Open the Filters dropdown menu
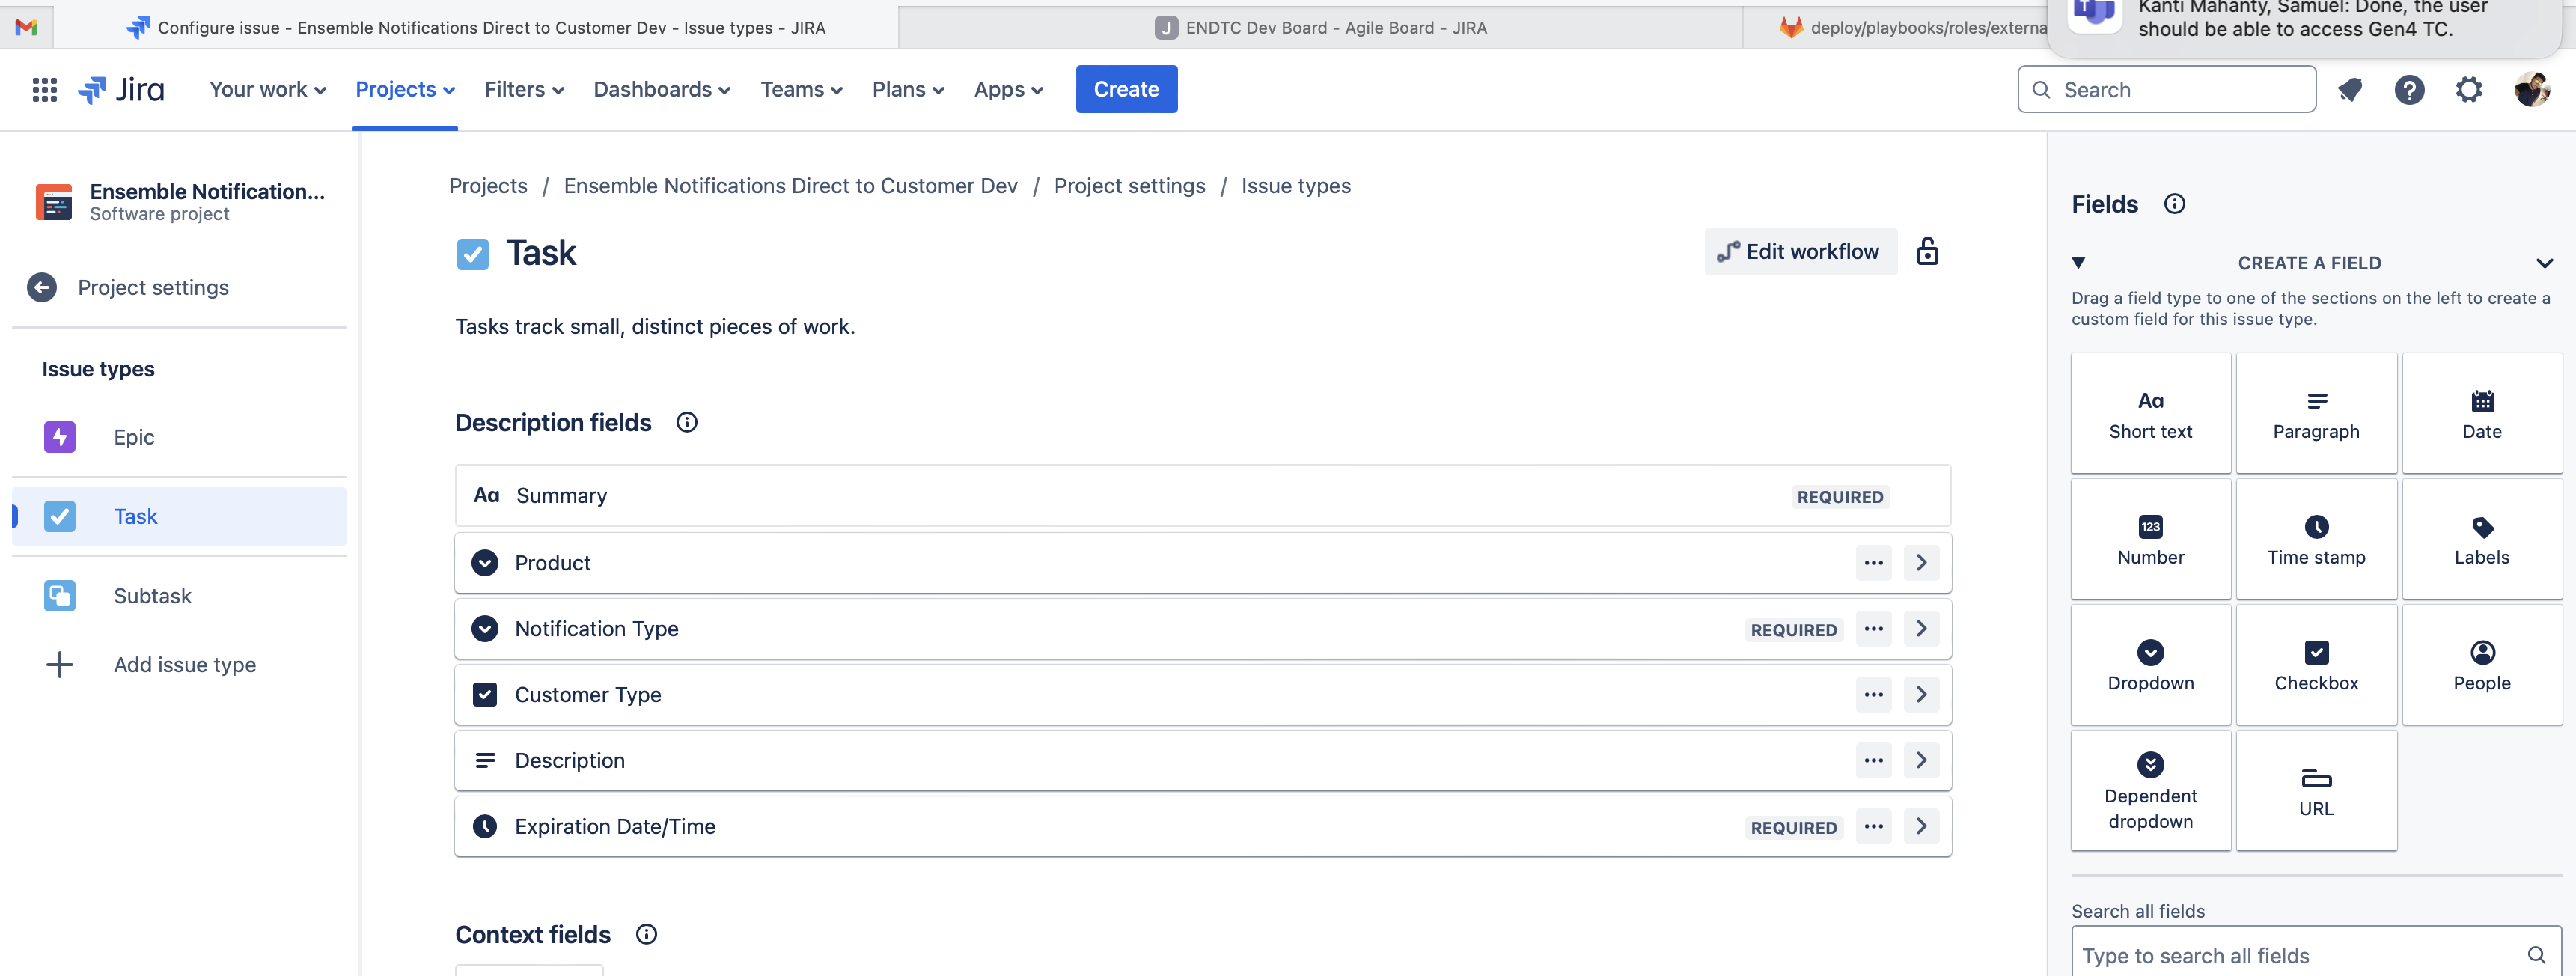Image resolution: width=2576 pixels, height=976 pixels. 524,90
